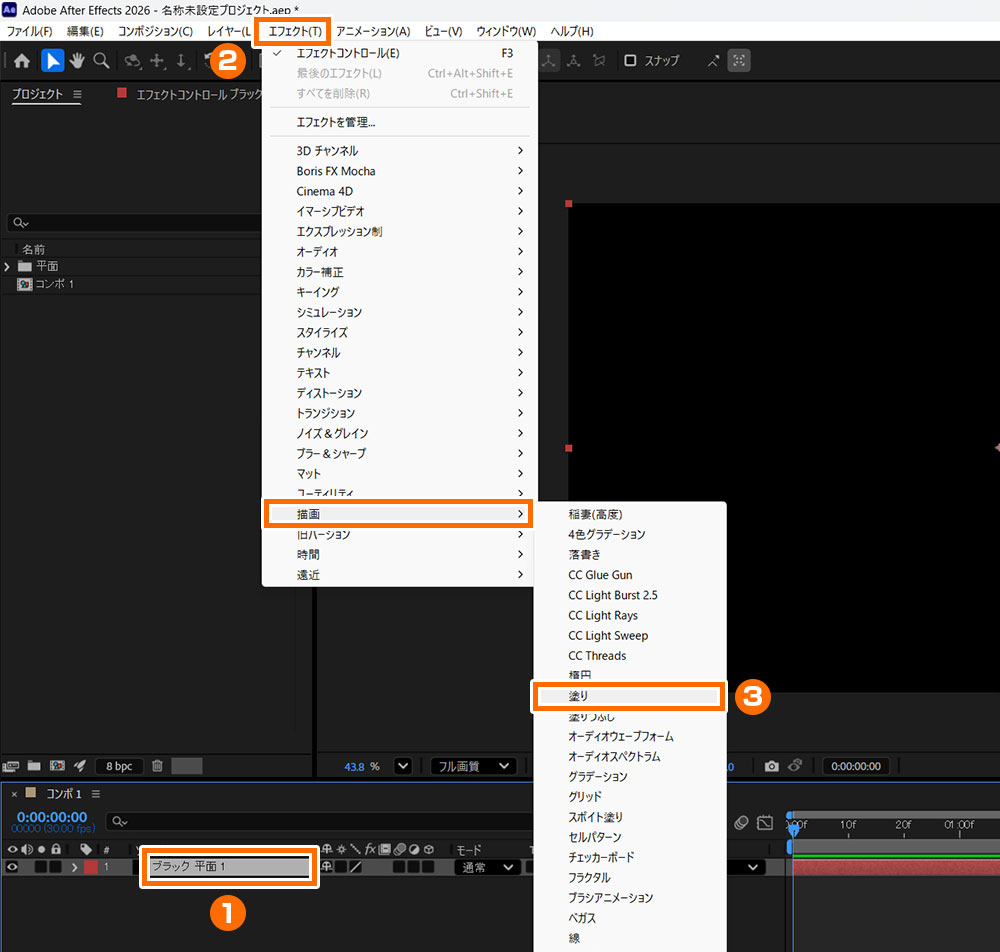Click the trash icon in the Project panel
This screenshot has width=1000, height=952.
157,766
